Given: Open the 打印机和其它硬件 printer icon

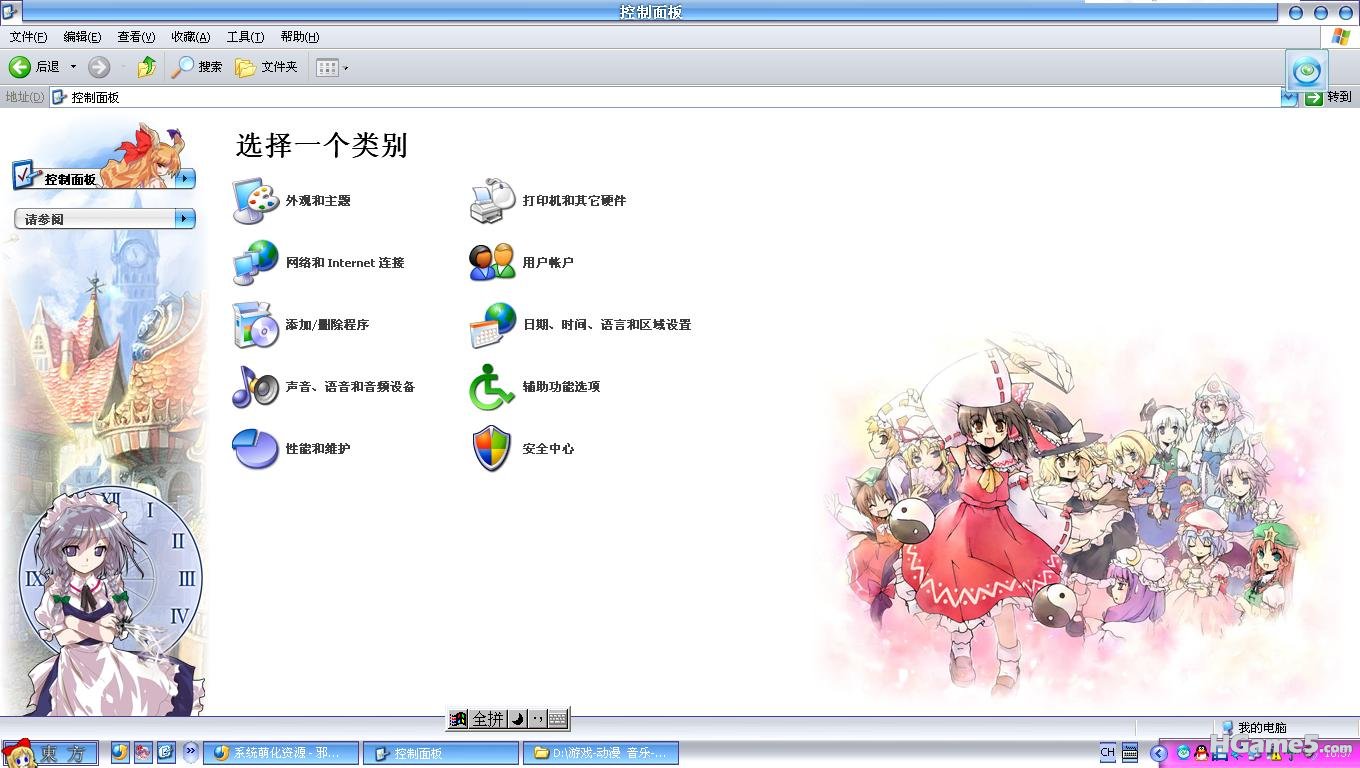Looking at the screenshot, I should 493,201.
